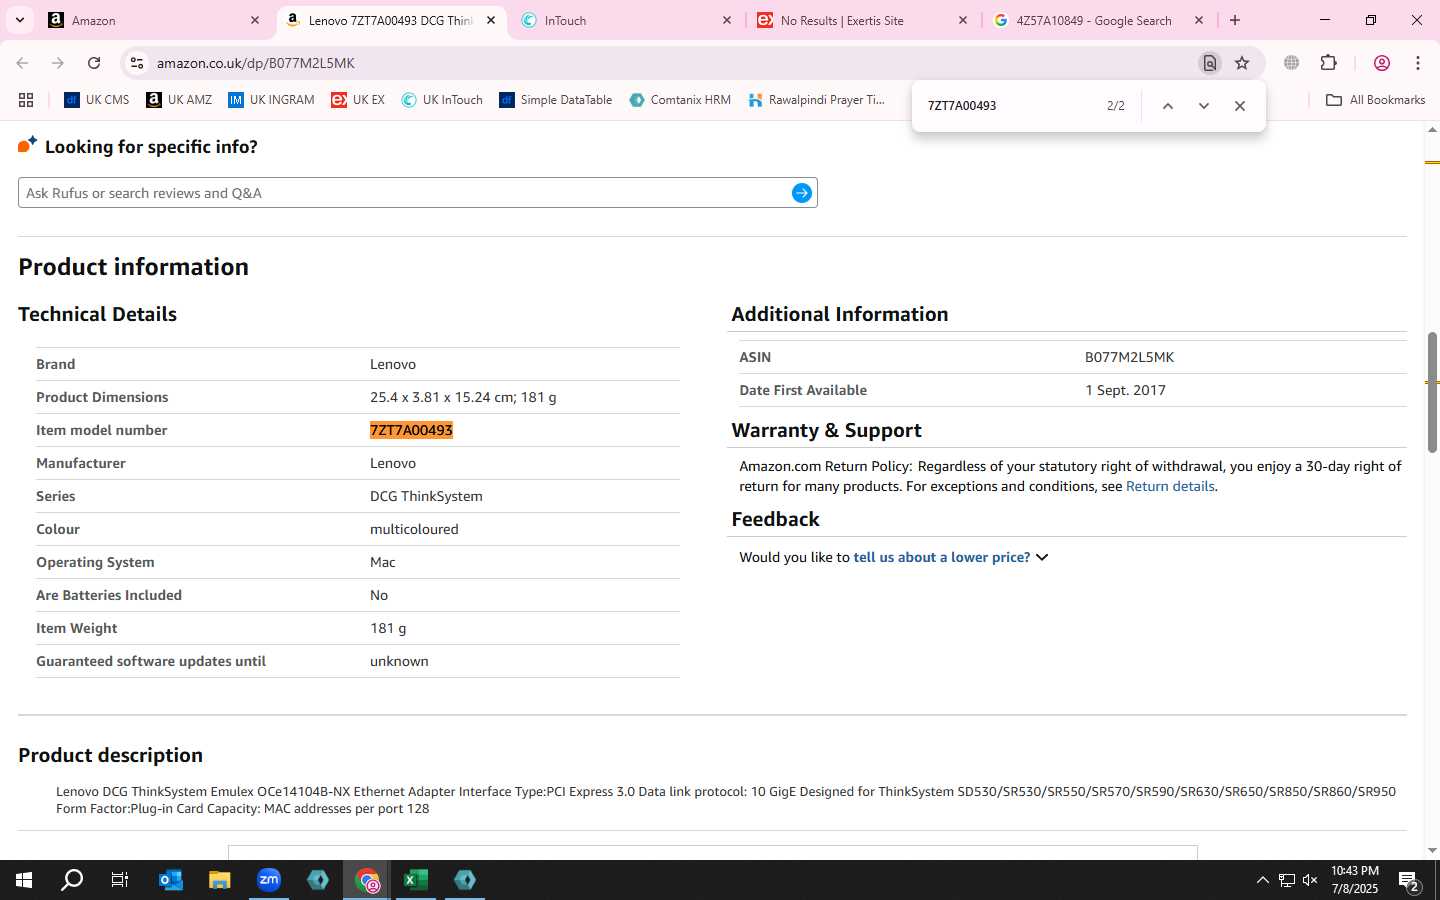Image resolution: width=1440 pixels, height=900 pixels.
Task: Click the DCG ThinkSystem series value
Action: (426, 496)
